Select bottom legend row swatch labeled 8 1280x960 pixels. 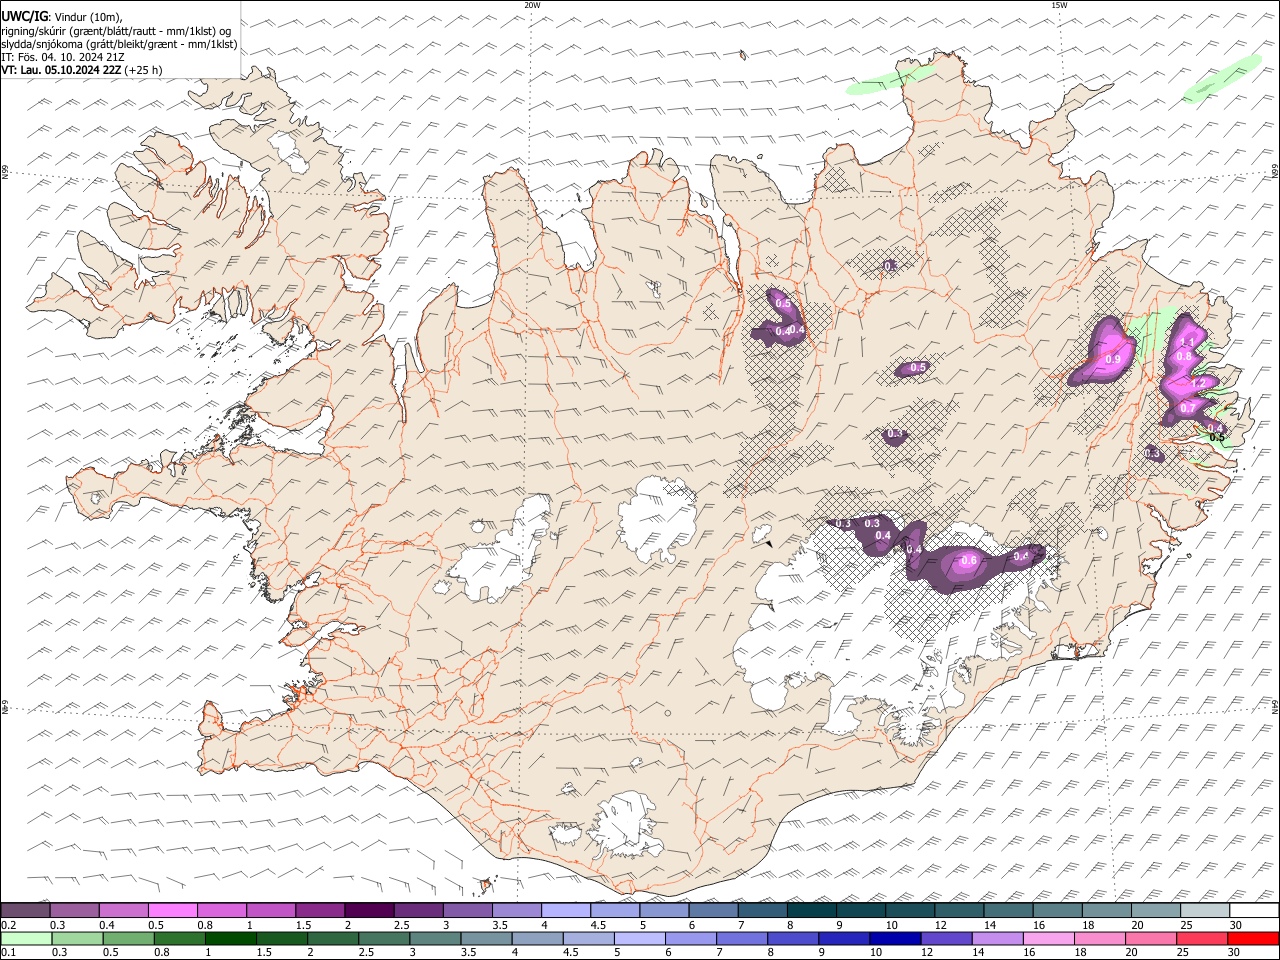[793, 939]
